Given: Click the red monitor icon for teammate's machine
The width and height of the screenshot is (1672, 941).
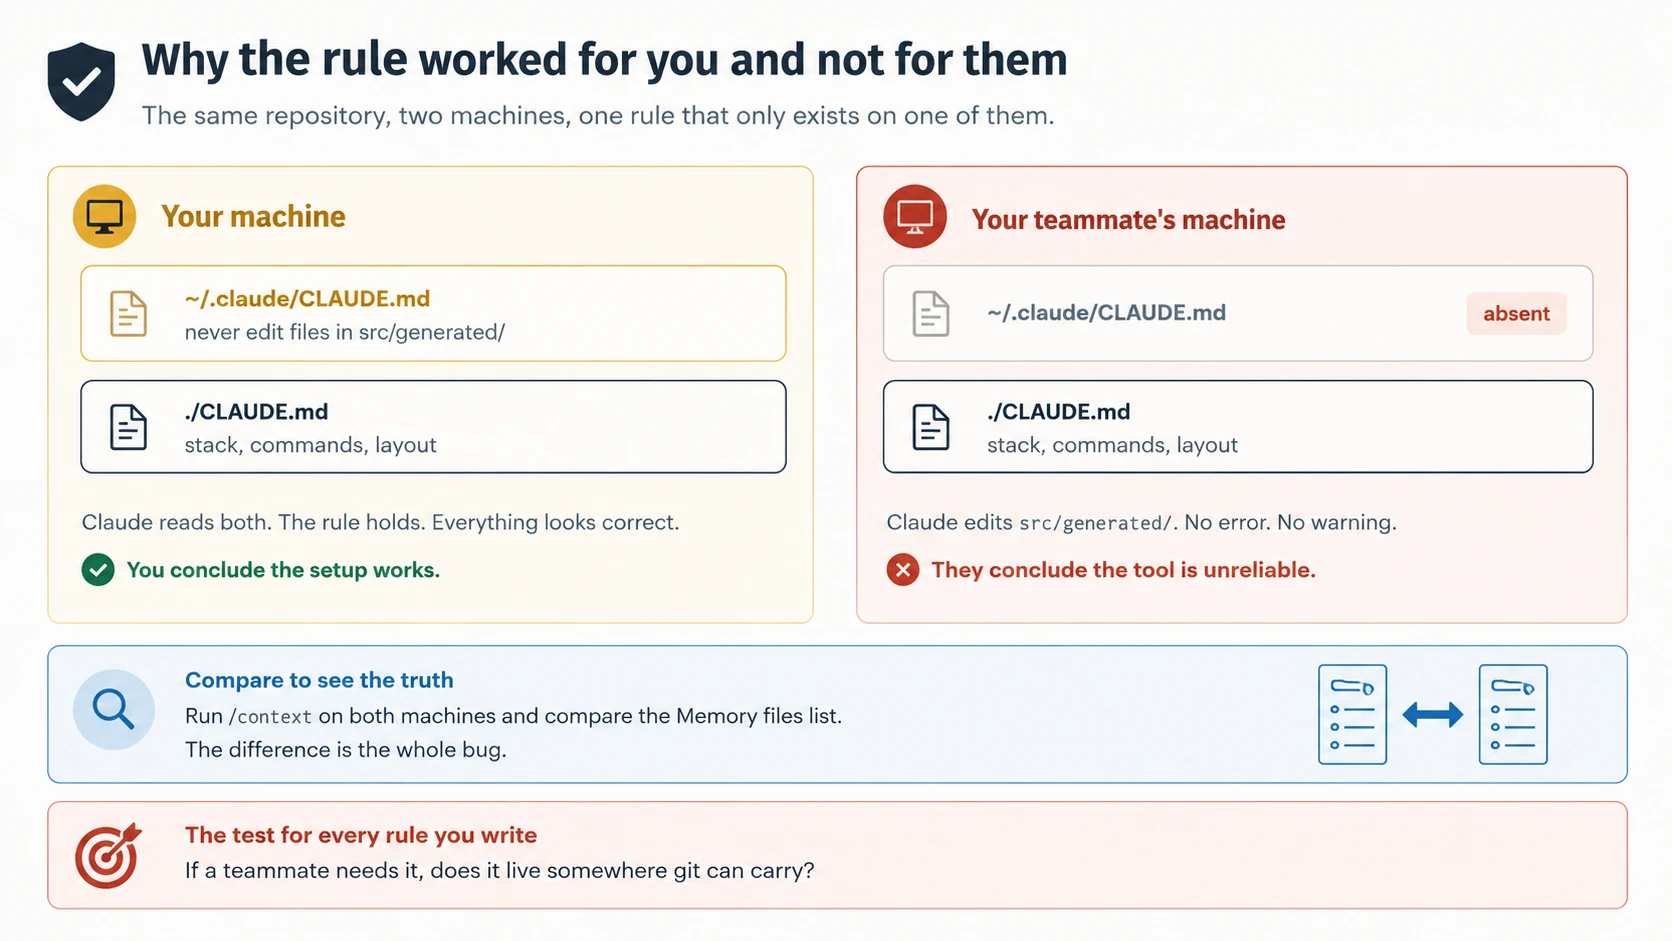Looking at the screenshot, I should [914, 216].
